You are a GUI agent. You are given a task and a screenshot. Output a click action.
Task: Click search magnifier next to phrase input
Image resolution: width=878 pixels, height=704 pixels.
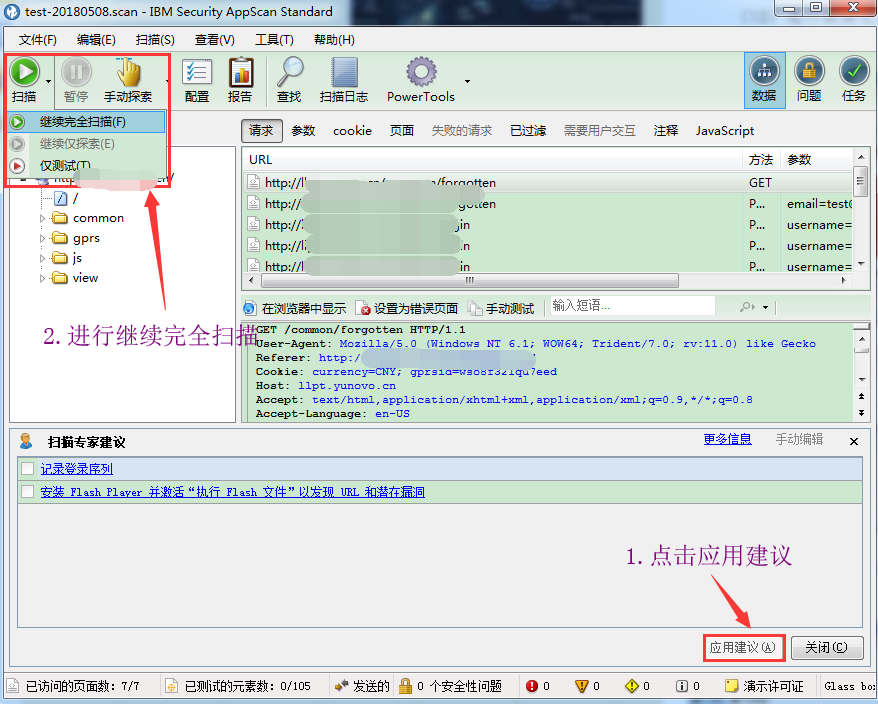746,307
